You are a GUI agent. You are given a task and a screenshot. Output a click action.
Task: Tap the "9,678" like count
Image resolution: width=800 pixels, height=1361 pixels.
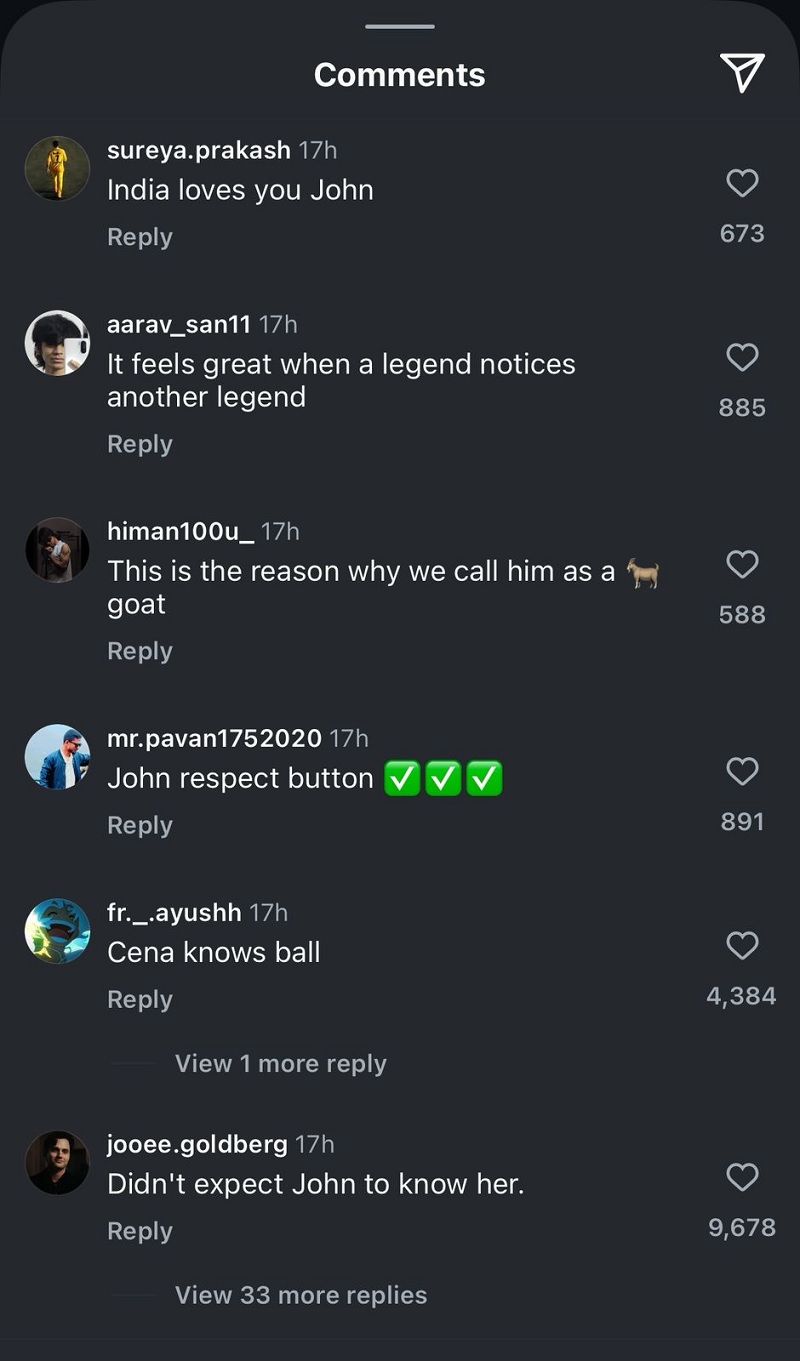pyautogui.click(x=742, y=1227)
